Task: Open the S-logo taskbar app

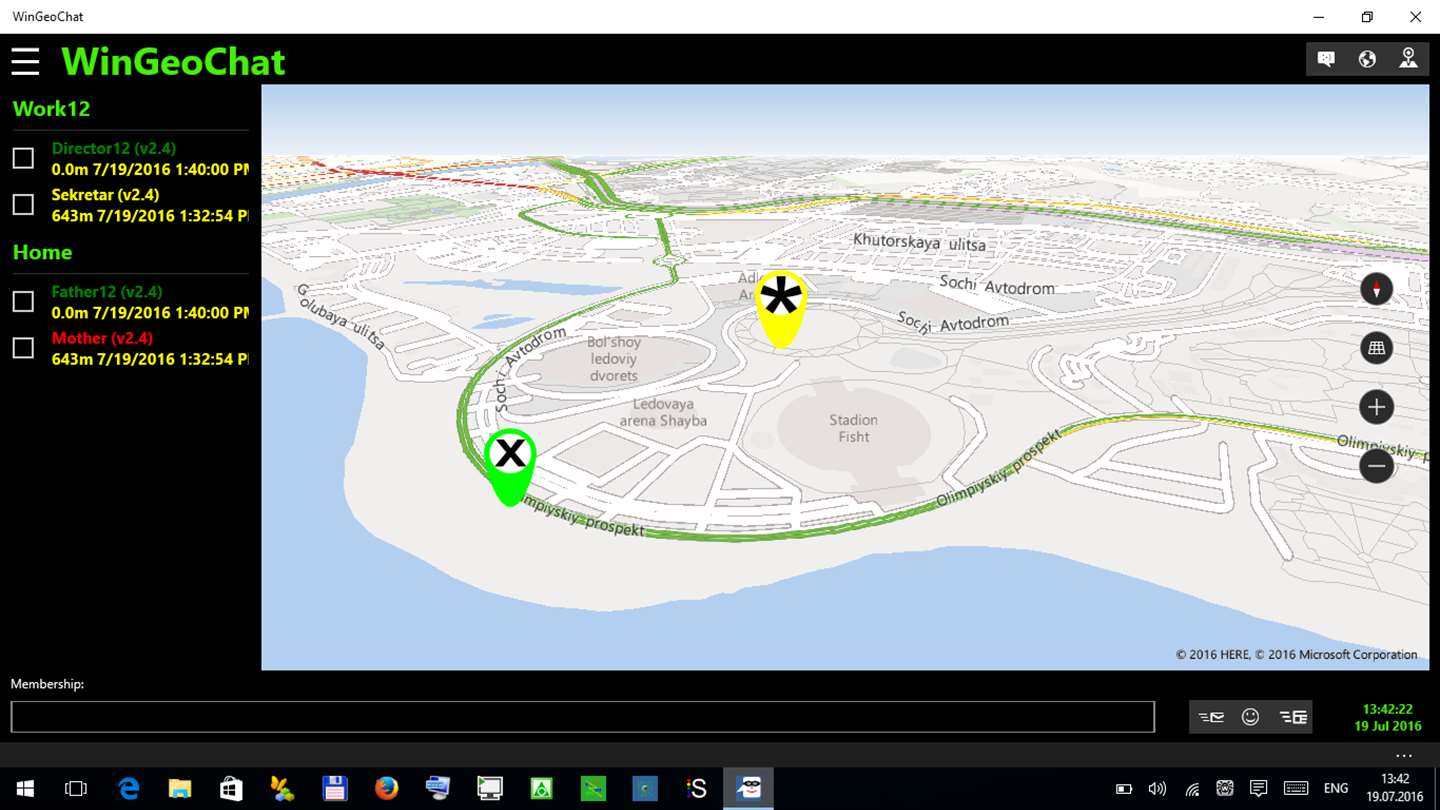Action: tap(696, 789)
